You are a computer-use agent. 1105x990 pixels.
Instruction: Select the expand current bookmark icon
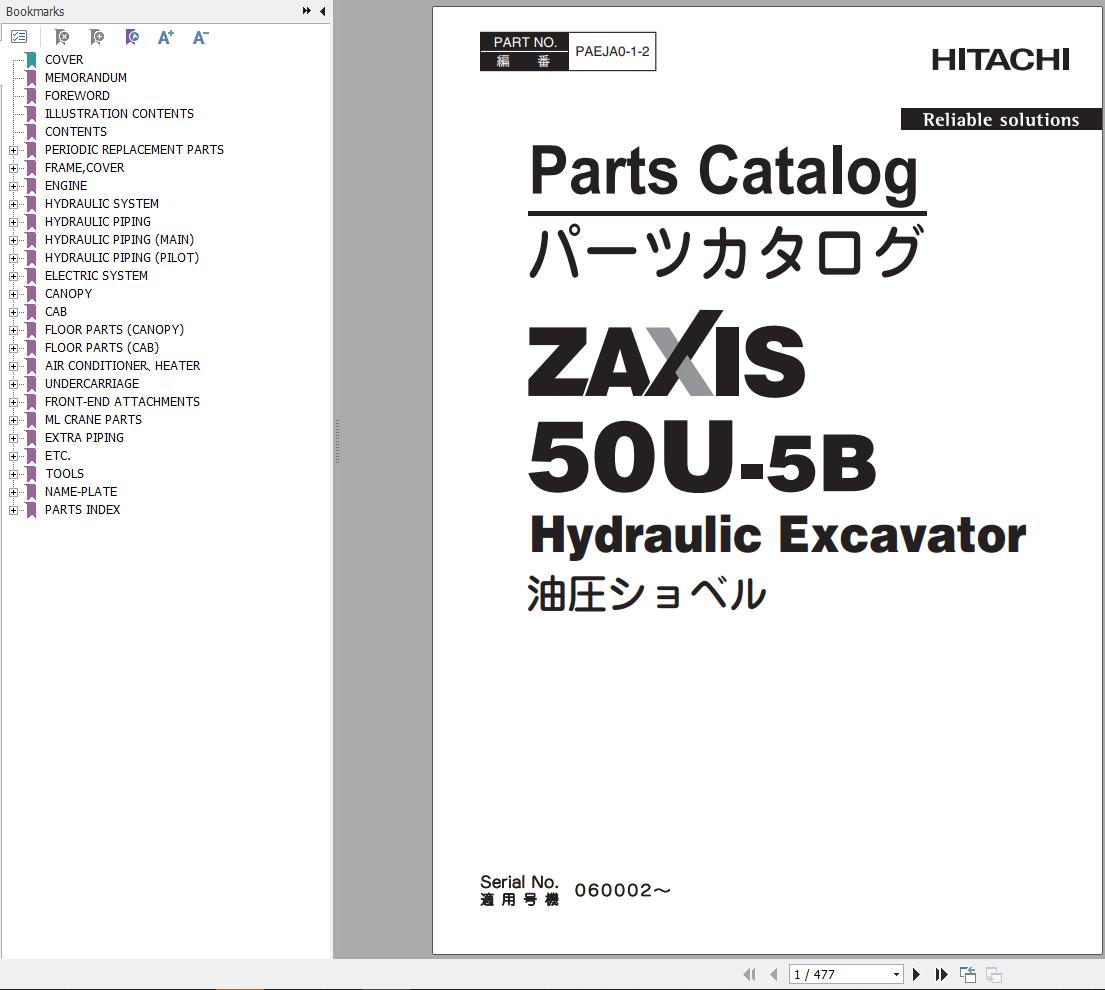coord(131,37)
